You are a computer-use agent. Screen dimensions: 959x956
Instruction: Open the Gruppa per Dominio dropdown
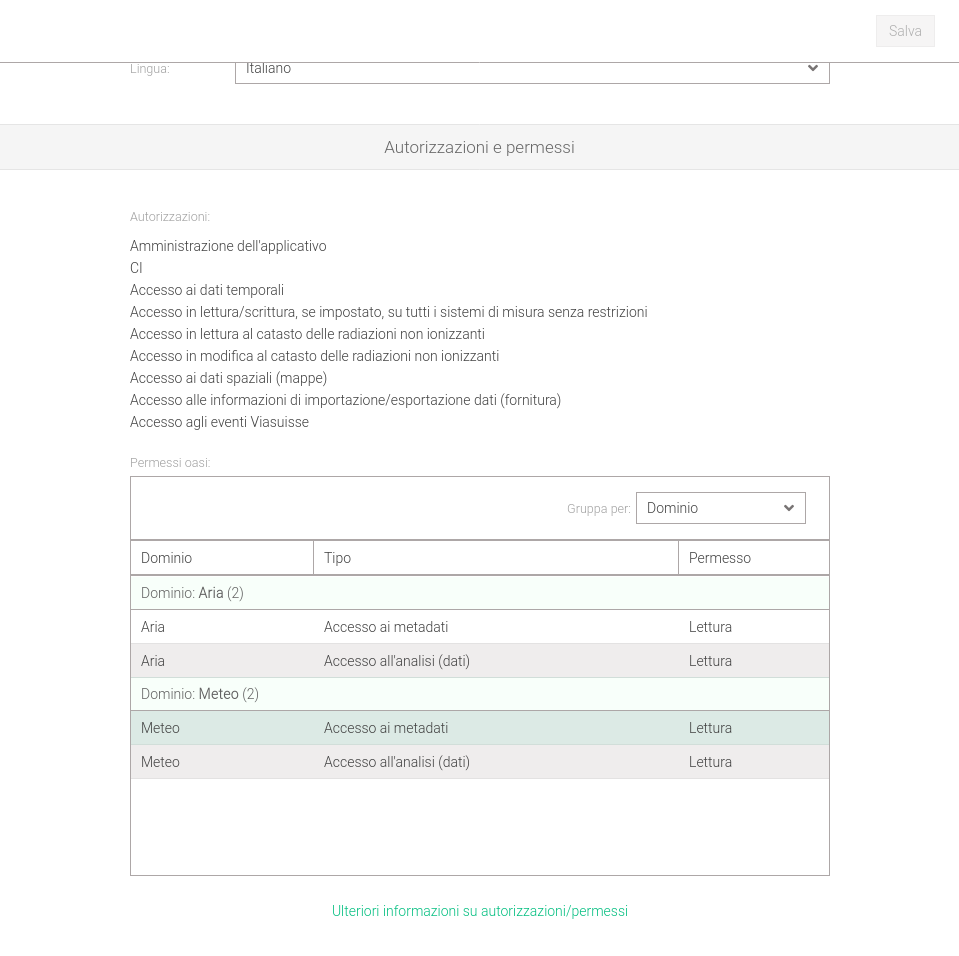point(708,508)
